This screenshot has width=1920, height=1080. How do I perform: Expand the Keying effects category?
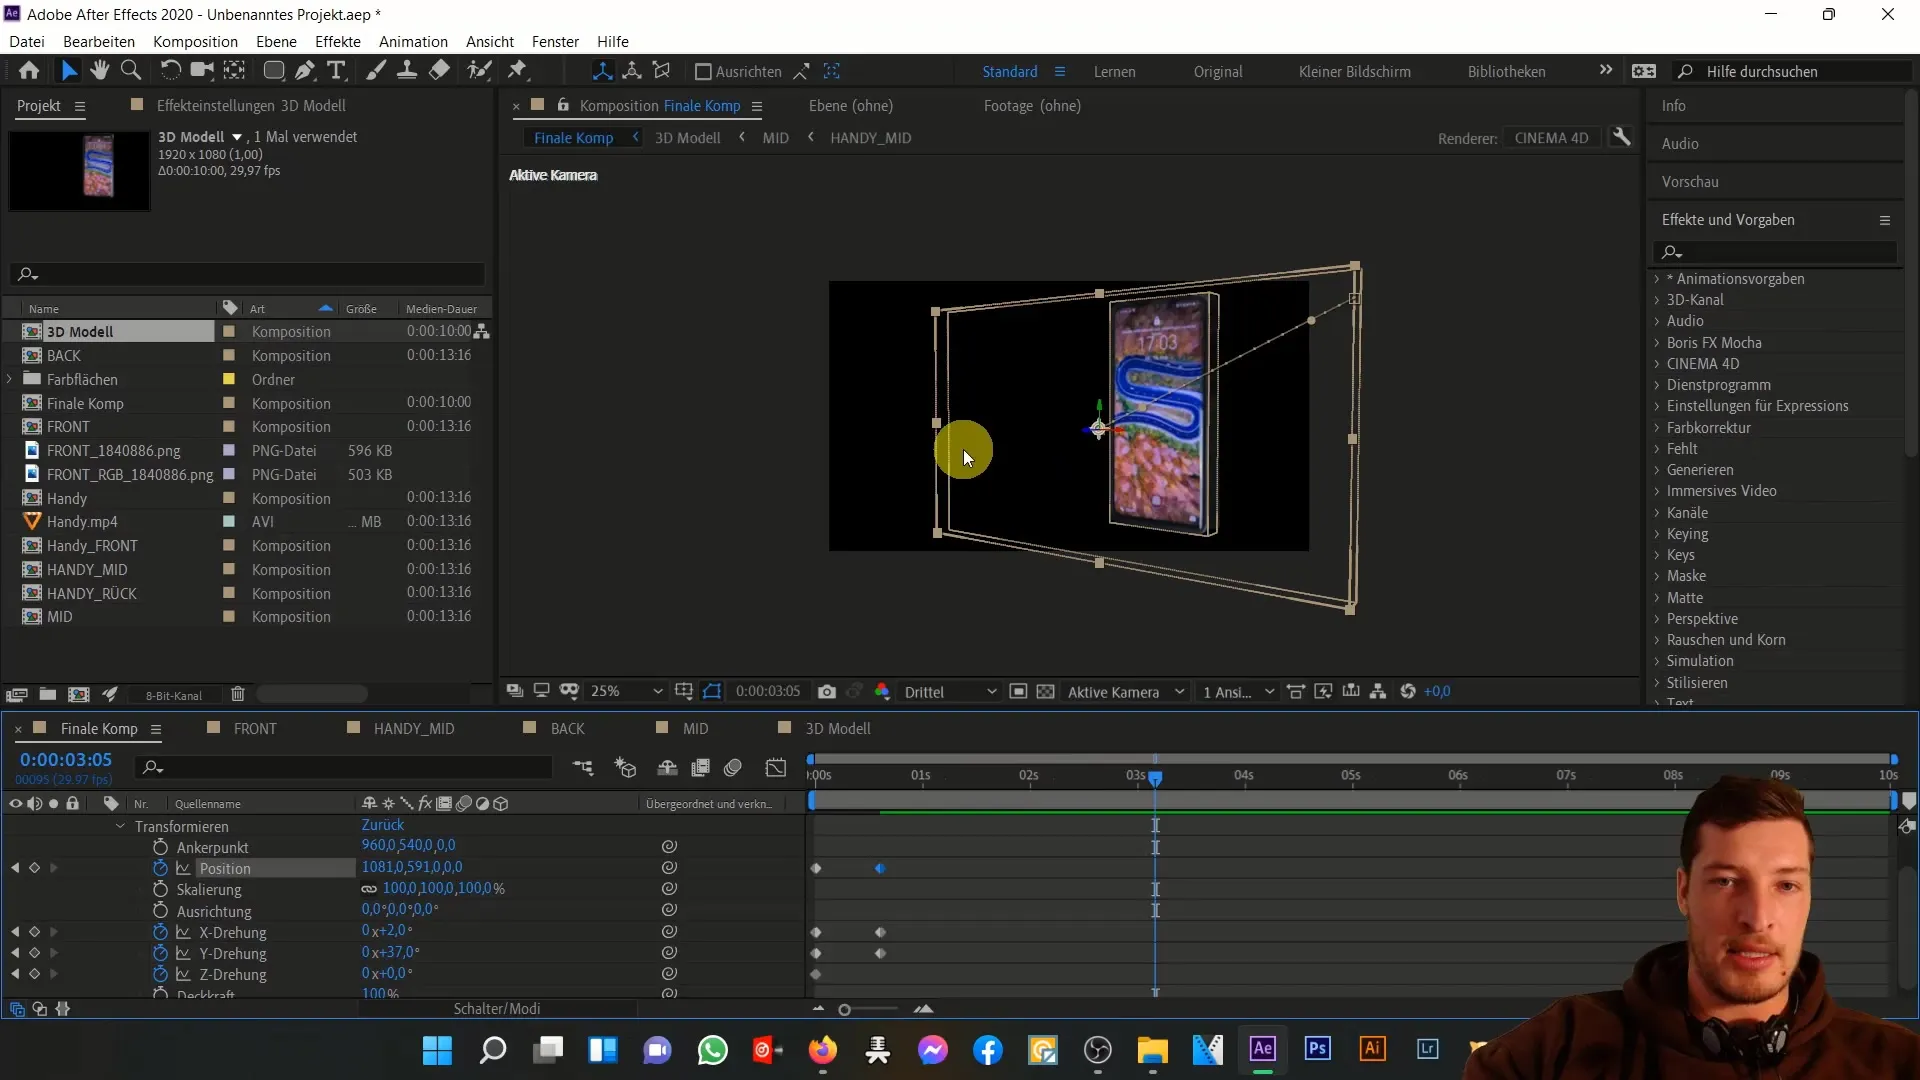[1657, 534]
